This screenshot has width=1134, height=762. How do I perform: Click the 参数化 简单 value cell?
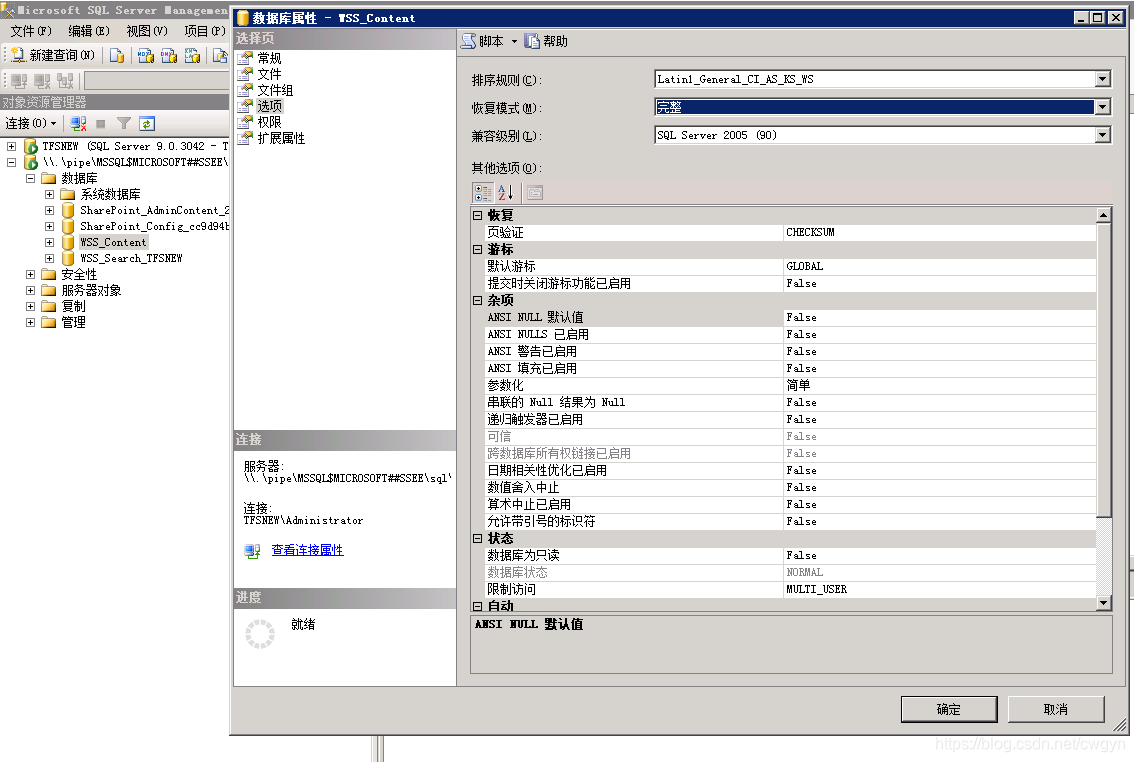[x=939, y=385]
